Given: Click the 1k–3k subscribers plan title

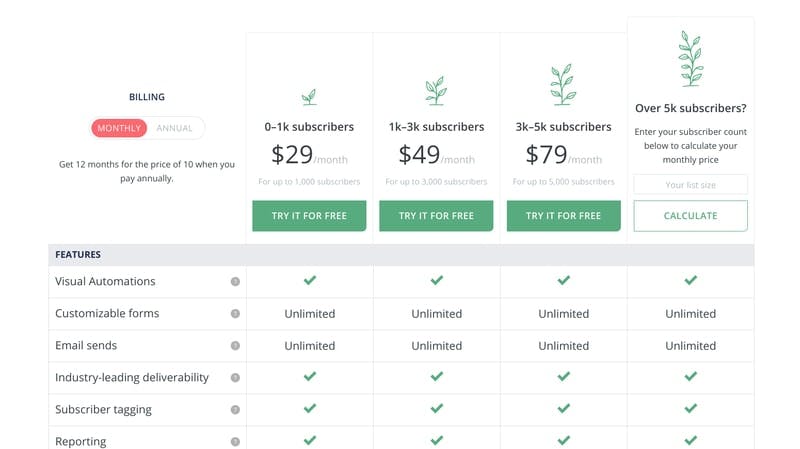Looking at the screenshot, I should 436,127.
